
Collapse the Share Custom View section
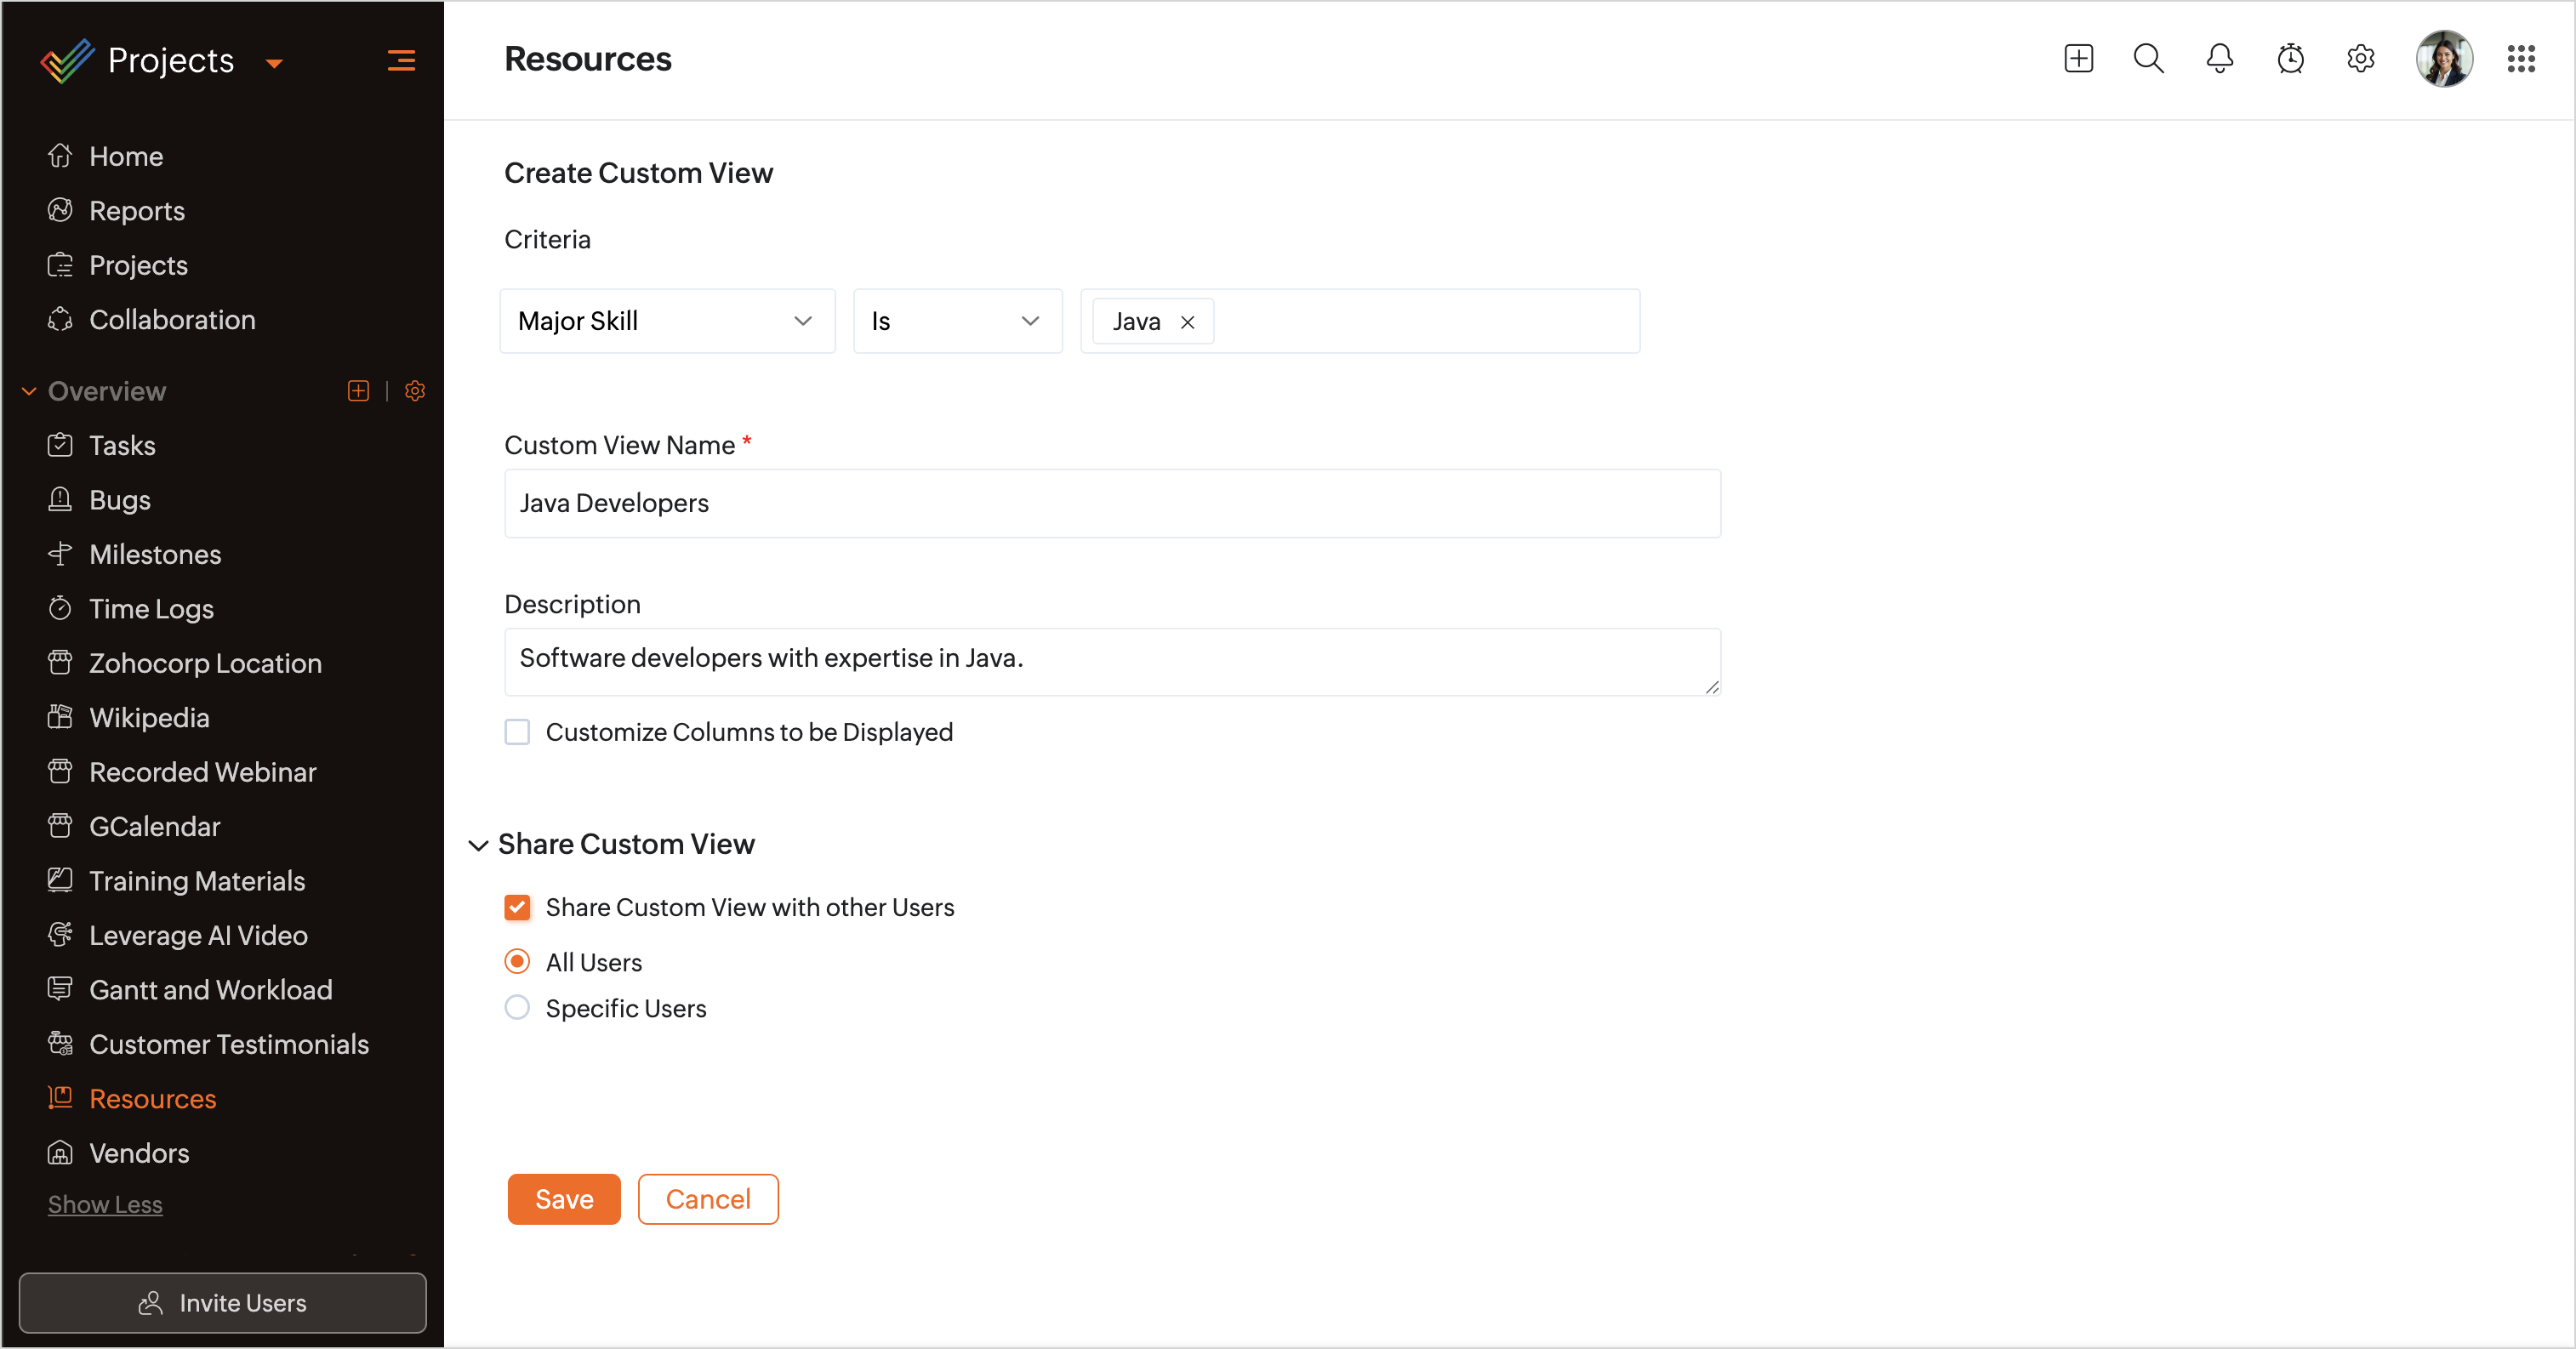pos(479,845)
